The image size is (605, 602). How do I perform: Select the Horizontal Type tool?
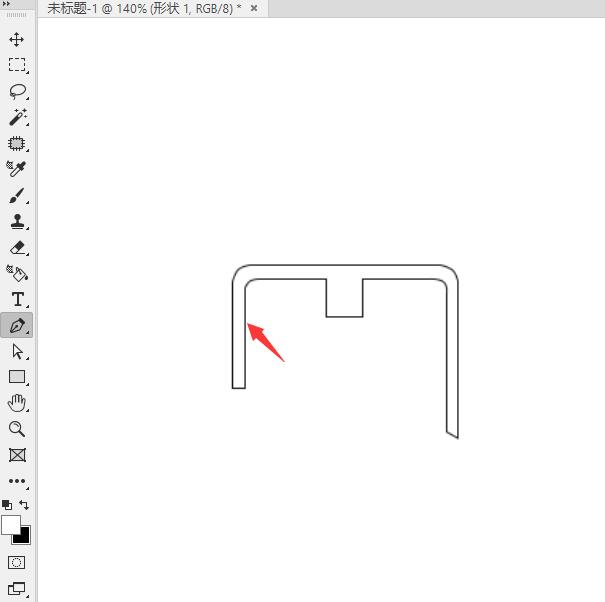click(x=18, y=299)
